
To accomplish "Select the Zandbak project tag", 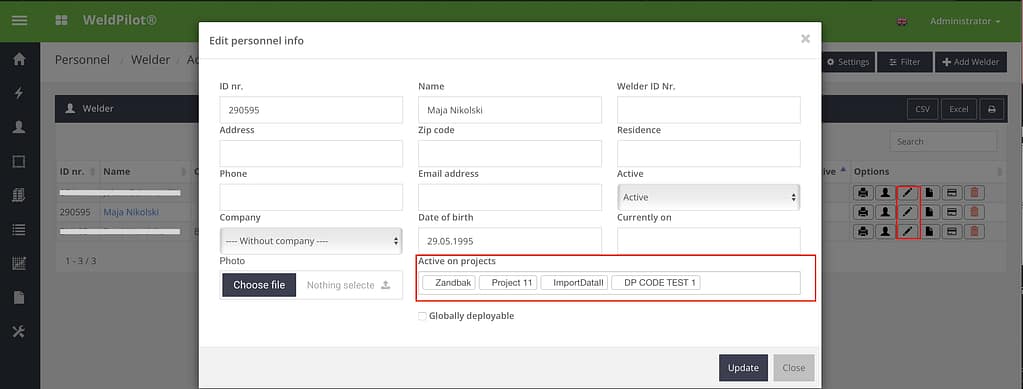I will coord(449,283).
